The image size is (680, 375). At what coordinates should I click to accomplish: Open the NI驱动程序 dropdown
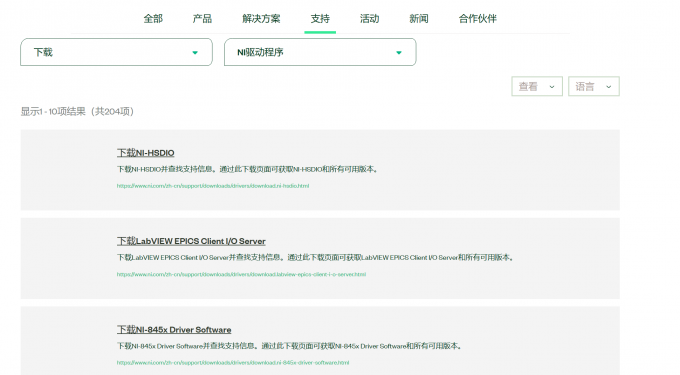320,52
